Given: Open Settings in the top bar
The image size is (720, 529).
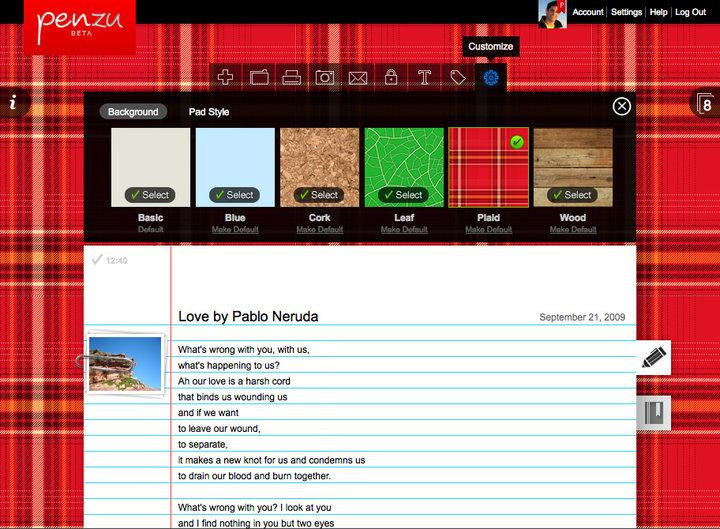Looking at the screenshot, I should point(626,12).
